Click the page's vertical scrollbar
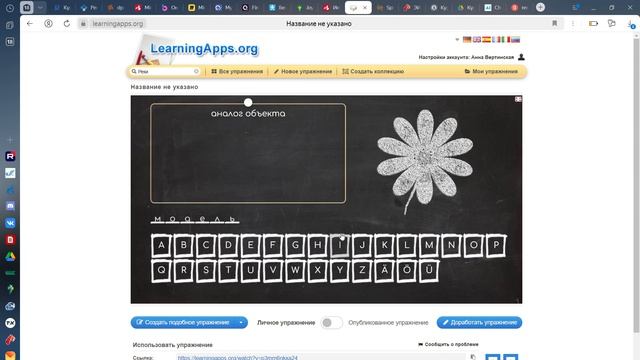Screen dimensions: 640x360 [x=636, y=184]
